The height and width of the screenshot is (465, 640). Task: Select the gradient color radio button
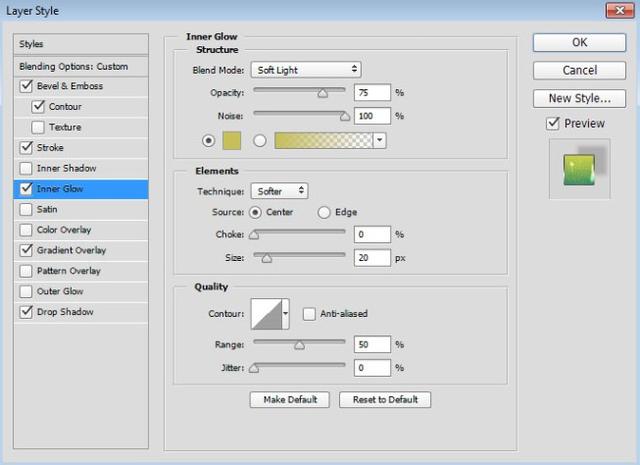[x=260, y=141]
